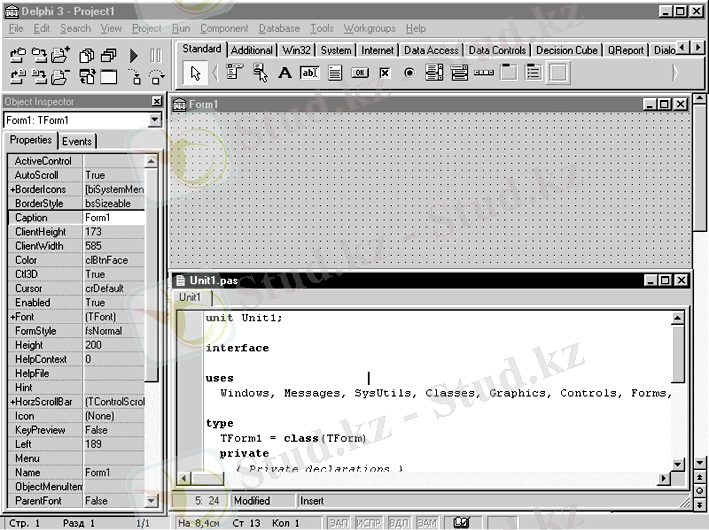The height and width of the screenshot is (530, 709).
Task: Expand the +Font property
Action: coord(14,316)
